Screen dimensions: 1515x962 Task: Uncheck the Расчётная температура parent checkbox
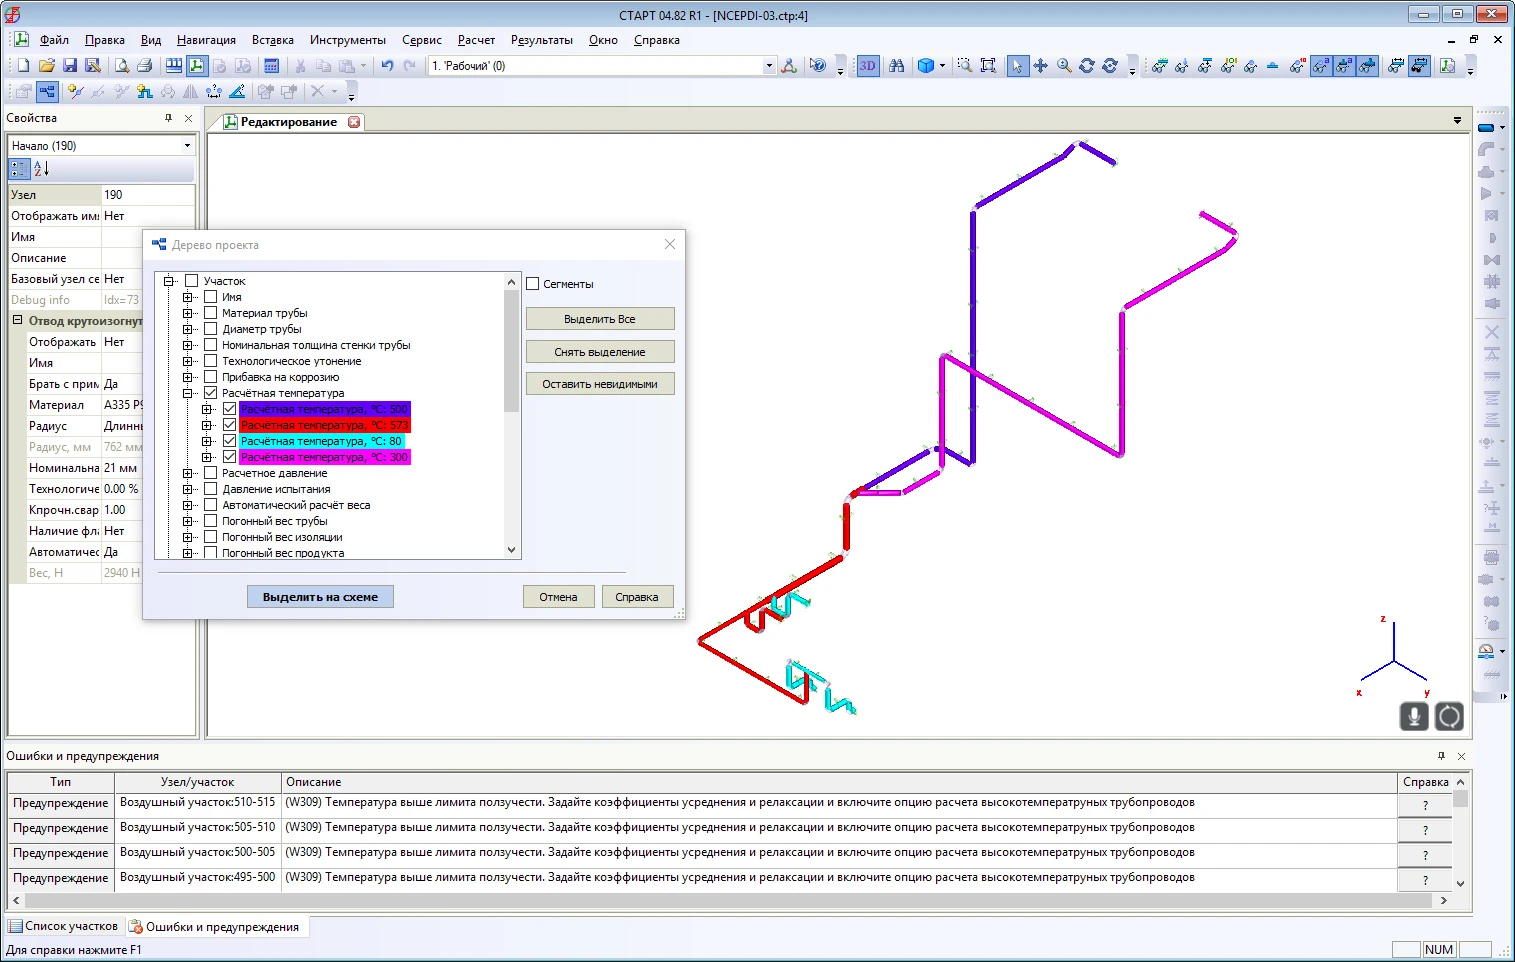click(211, 393)
